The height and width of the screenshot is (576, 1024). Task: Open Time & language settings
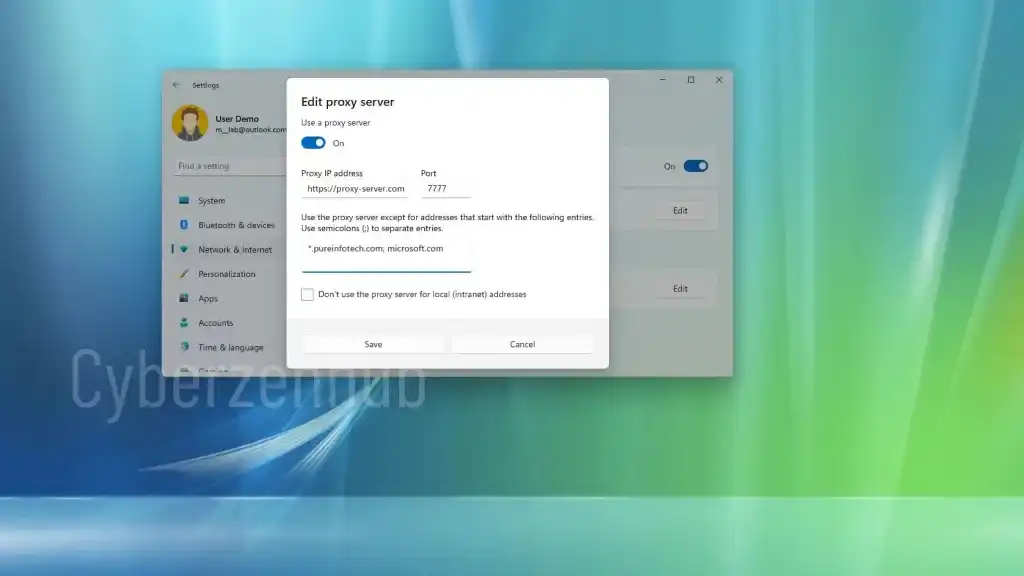coord(230,347)
